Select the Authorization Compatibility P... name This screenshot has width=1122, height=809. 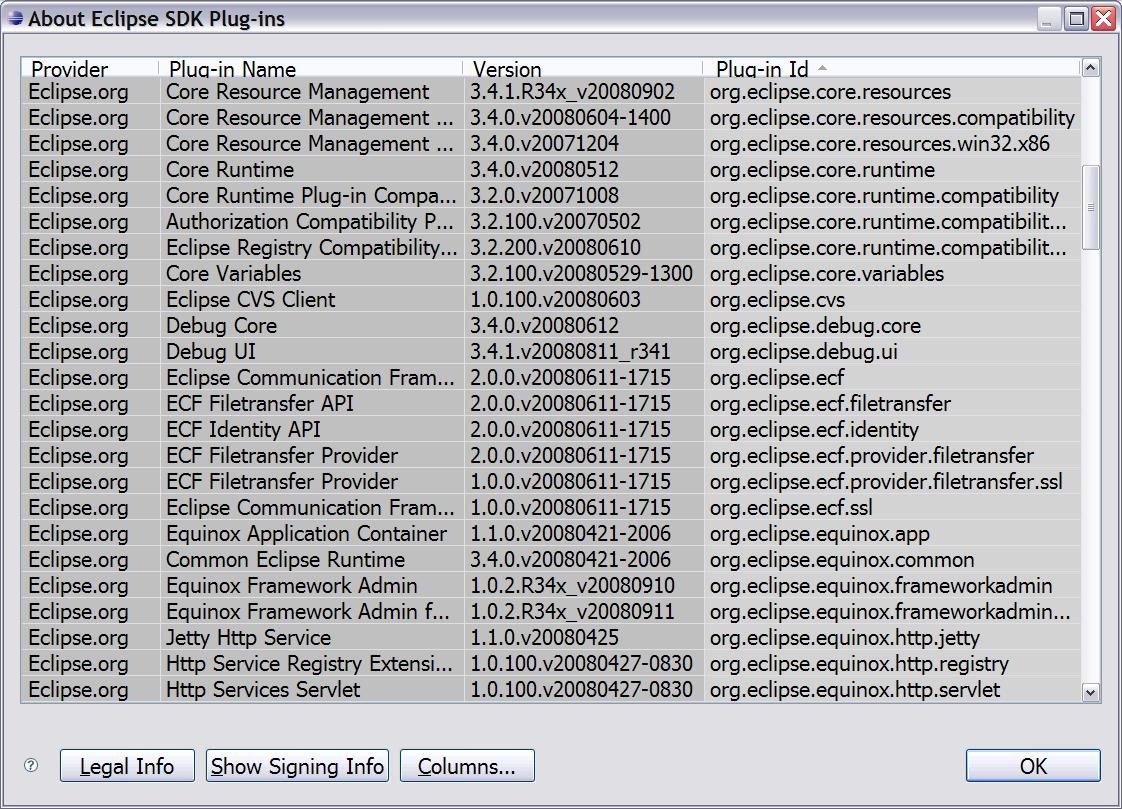[x=310, y=222]
